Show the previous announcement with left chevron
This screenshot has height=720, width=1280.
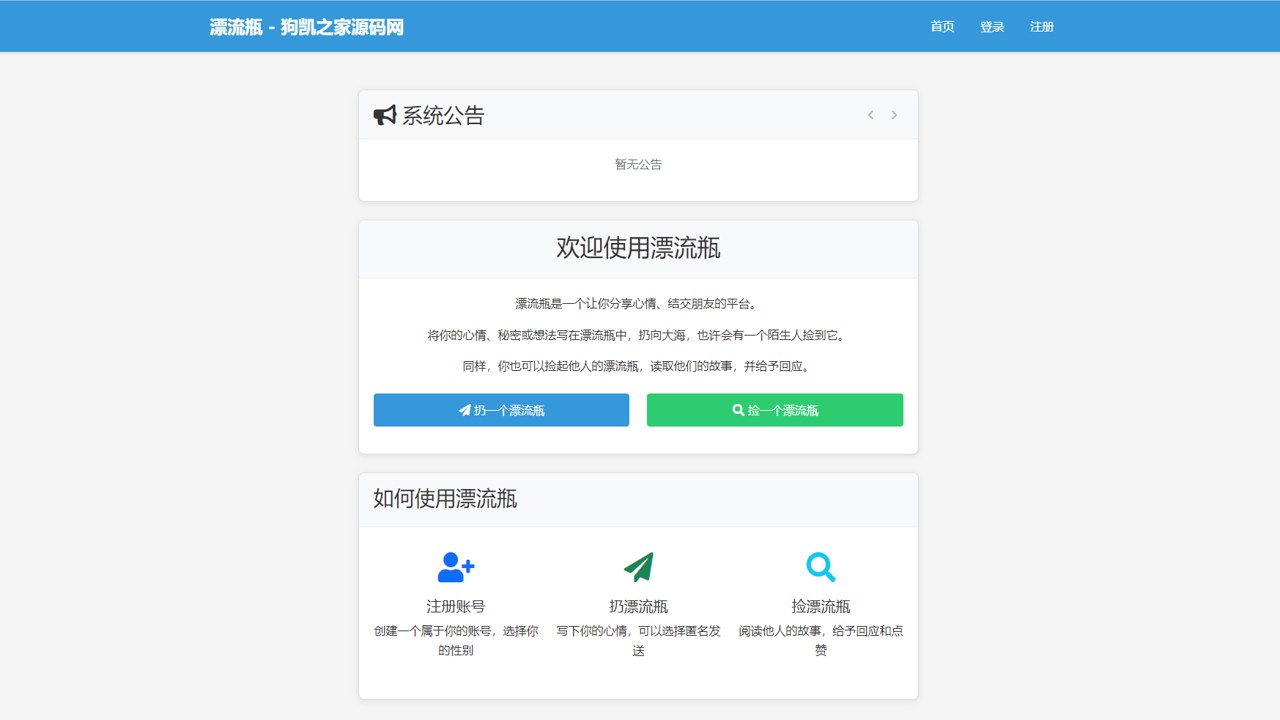click(x=870, y=115)
